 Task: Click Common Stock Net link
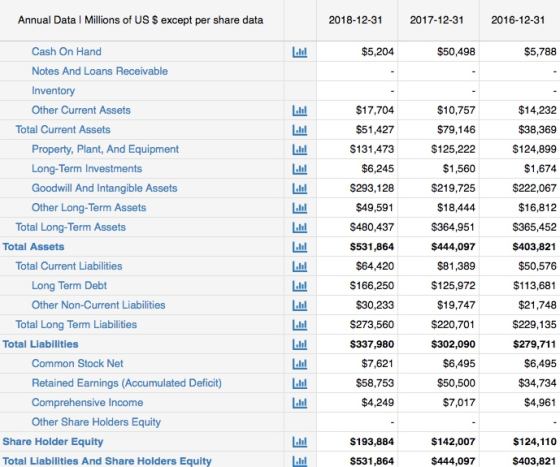coord(78,363)
